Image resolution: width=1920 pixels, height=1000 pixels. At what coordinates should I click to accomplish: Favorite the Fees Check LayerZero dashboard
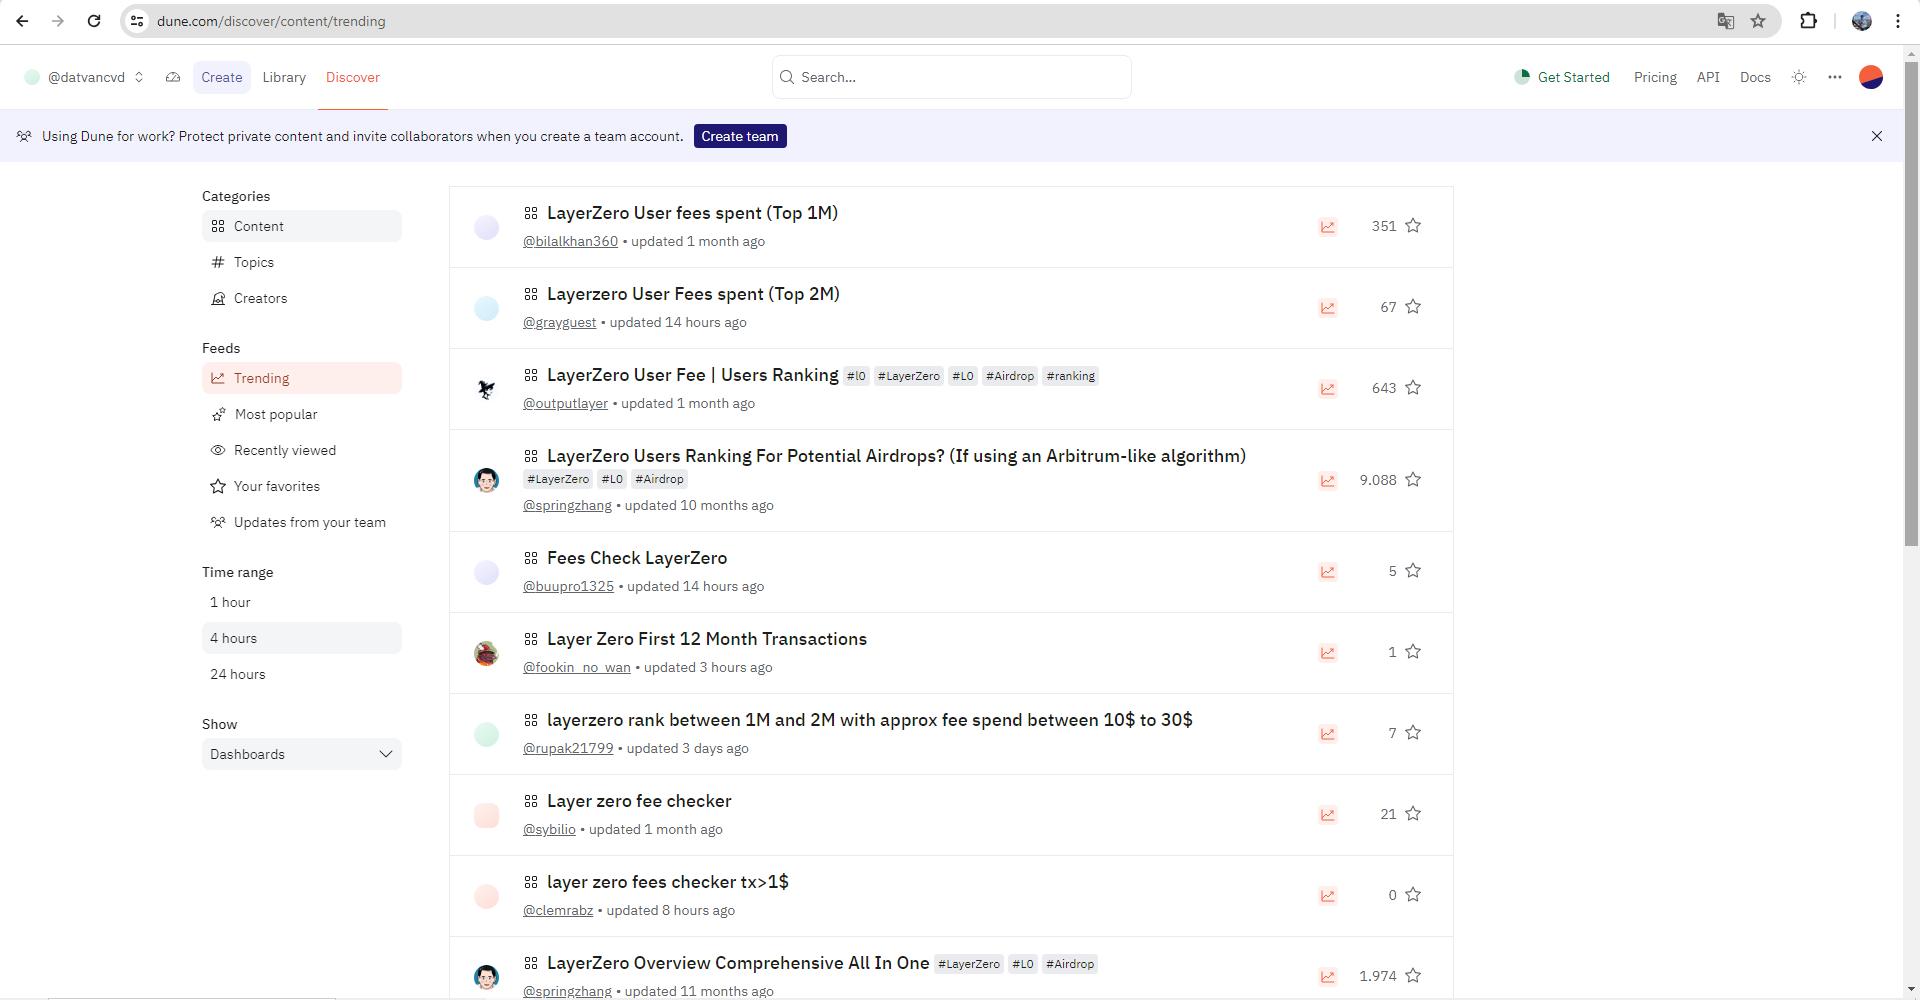[x=1413, y=571]
